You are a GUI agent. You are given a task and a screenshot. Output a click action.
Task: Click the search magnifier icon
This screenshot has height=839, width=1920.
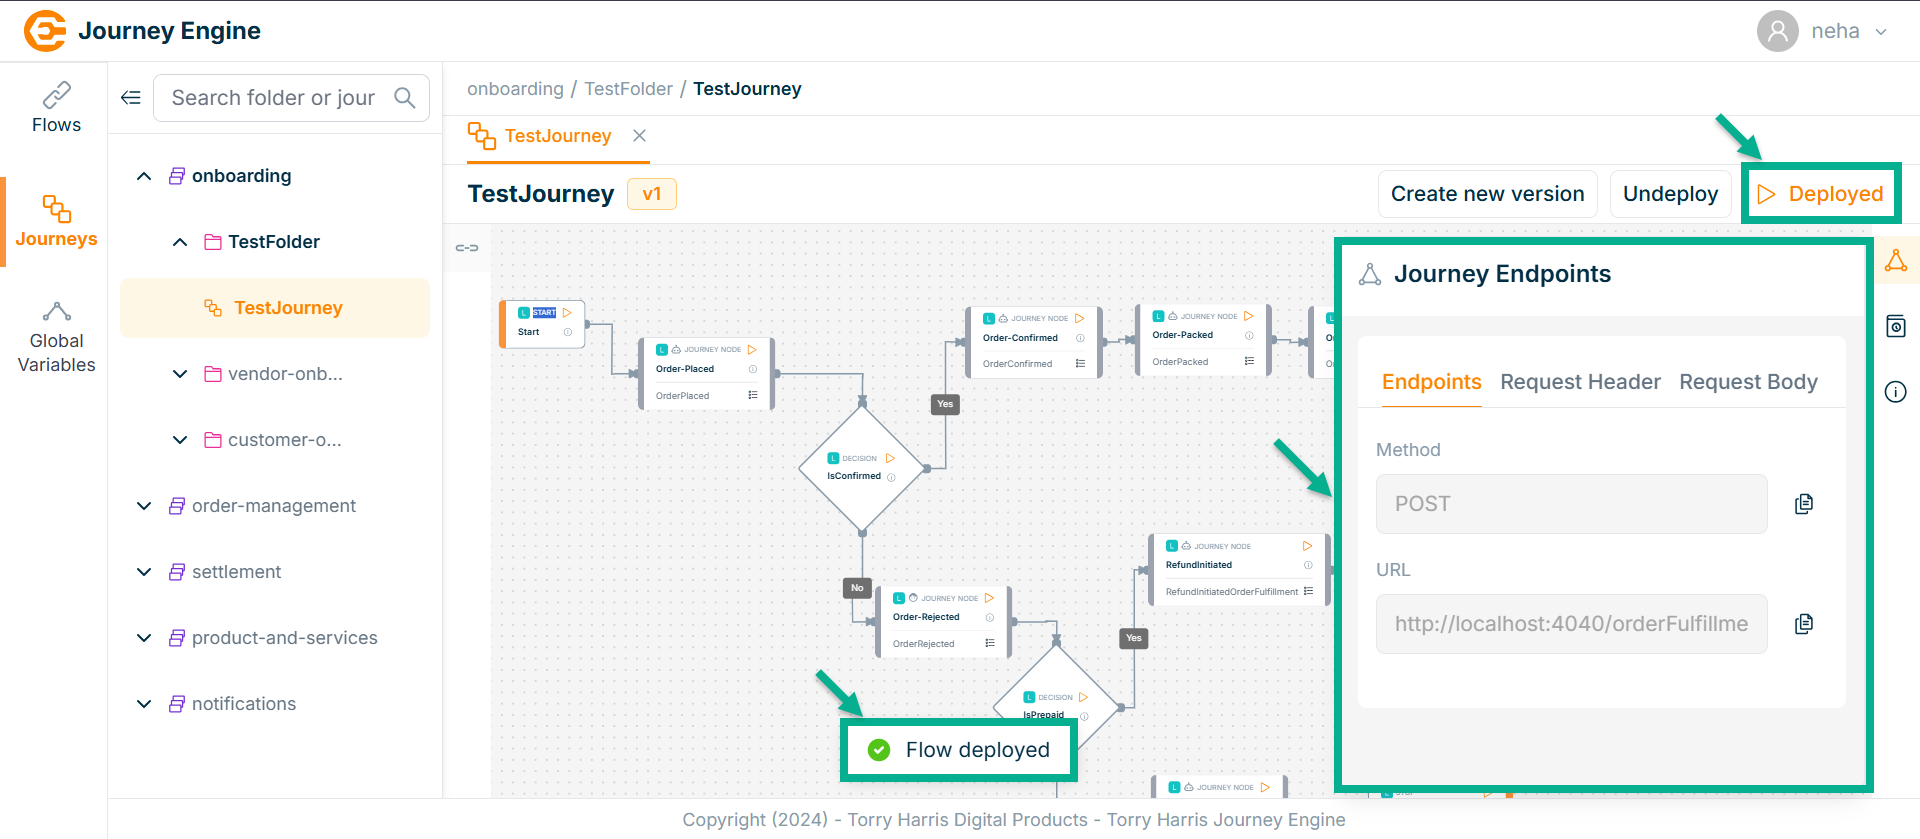405,97
